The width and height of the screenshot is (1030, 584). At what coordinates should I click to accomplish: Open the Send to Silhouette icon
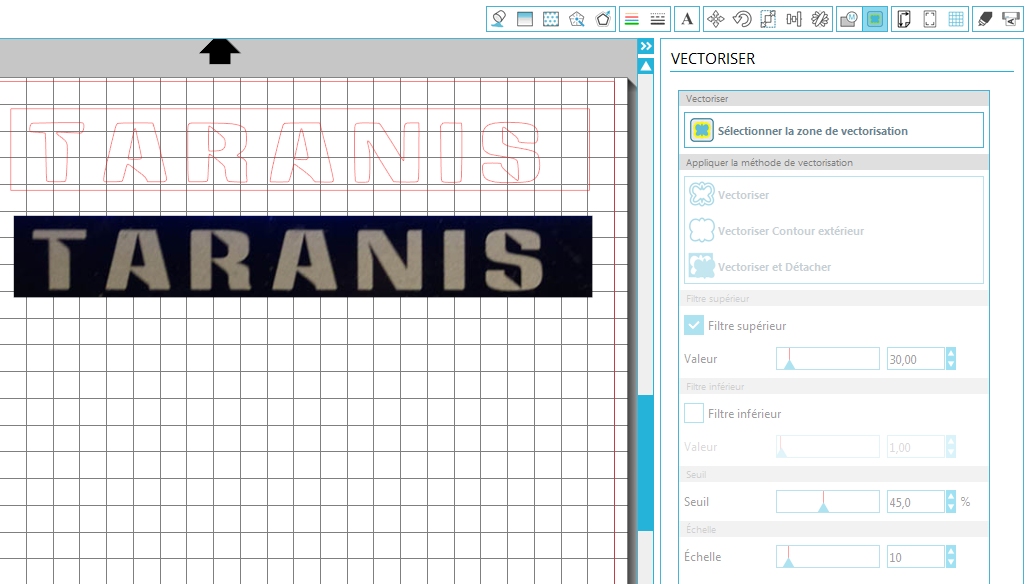pos(1011,19)
